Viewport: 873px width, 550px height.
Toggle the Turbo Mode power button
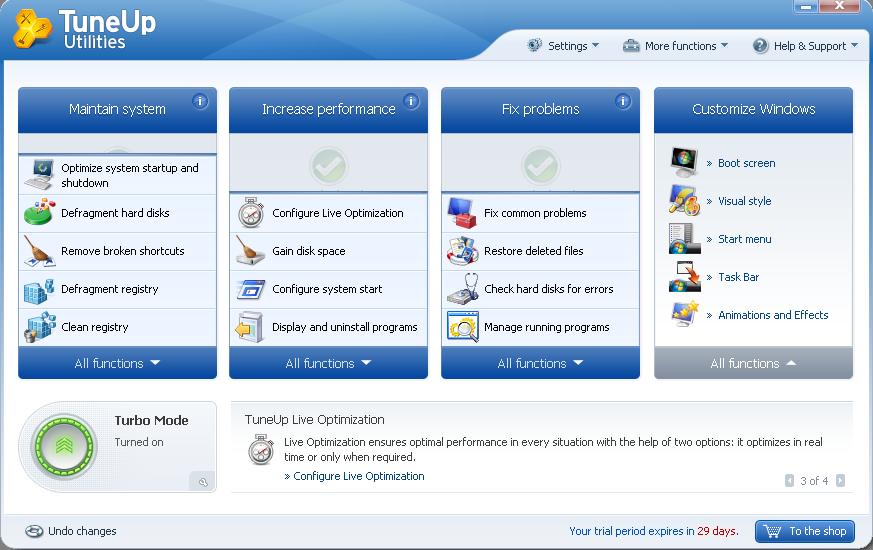pyautogui.click(x=65, y=445)
